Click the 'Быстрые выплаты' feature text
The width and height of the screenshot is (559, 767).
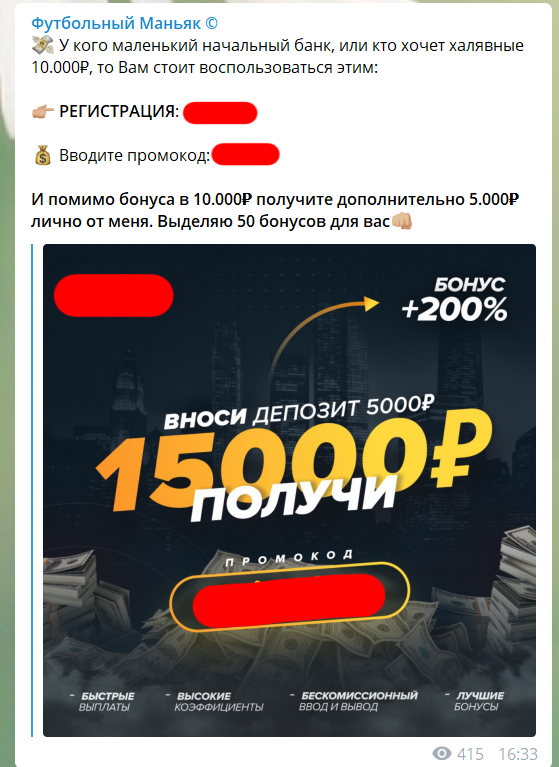coord(104,701)
